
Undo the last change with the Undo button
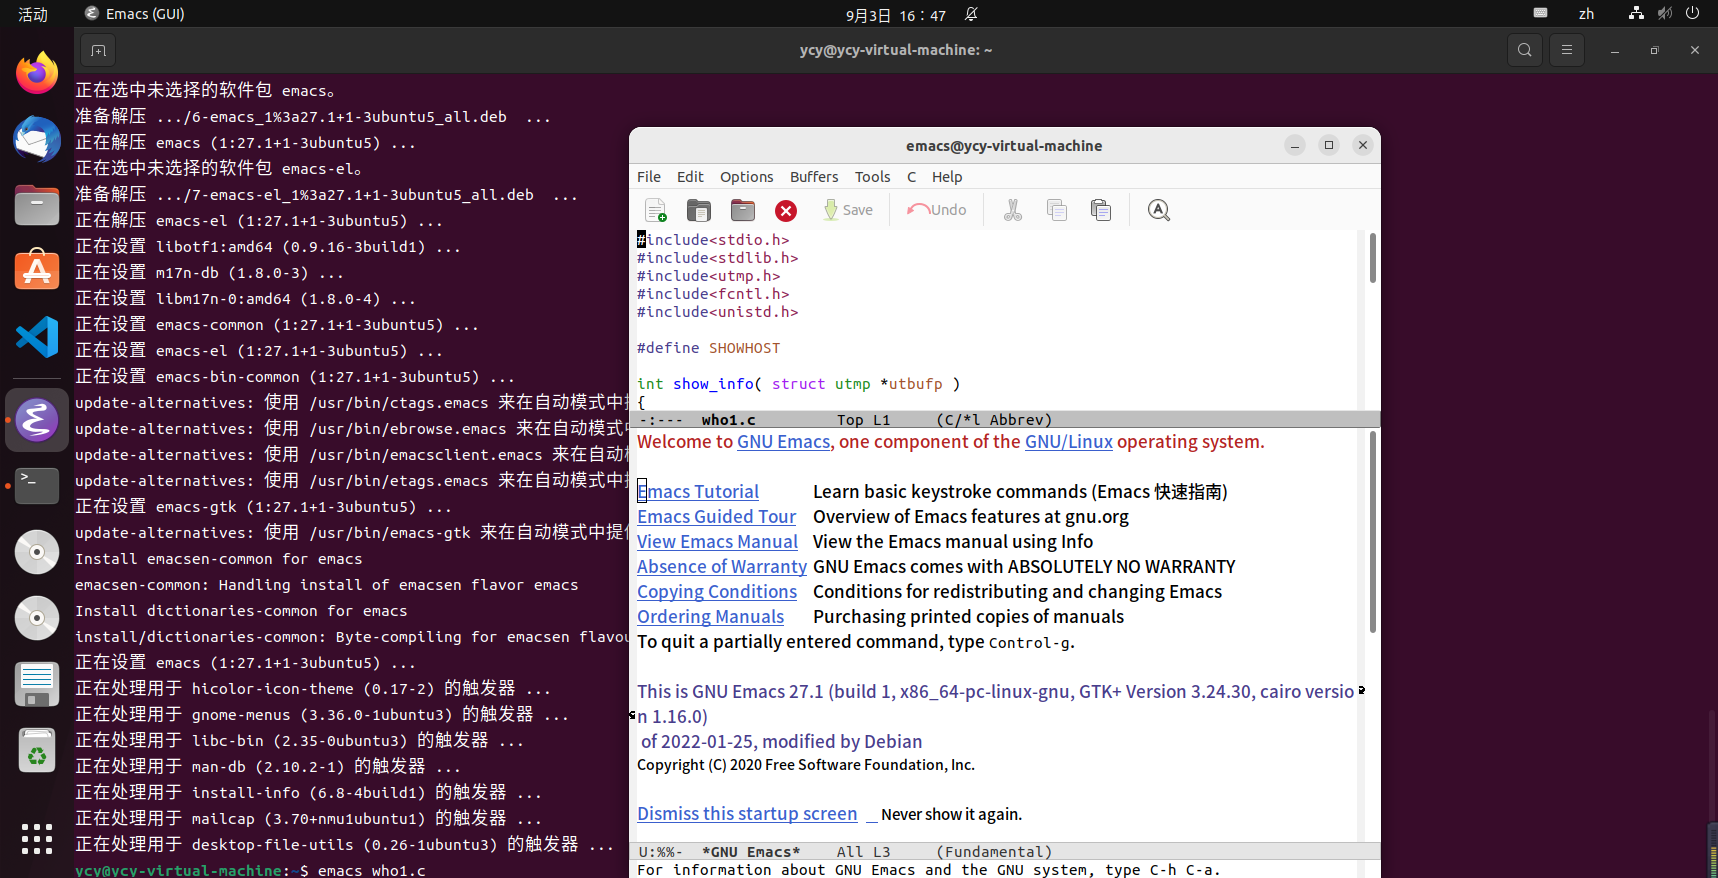(x=937, y=210)
